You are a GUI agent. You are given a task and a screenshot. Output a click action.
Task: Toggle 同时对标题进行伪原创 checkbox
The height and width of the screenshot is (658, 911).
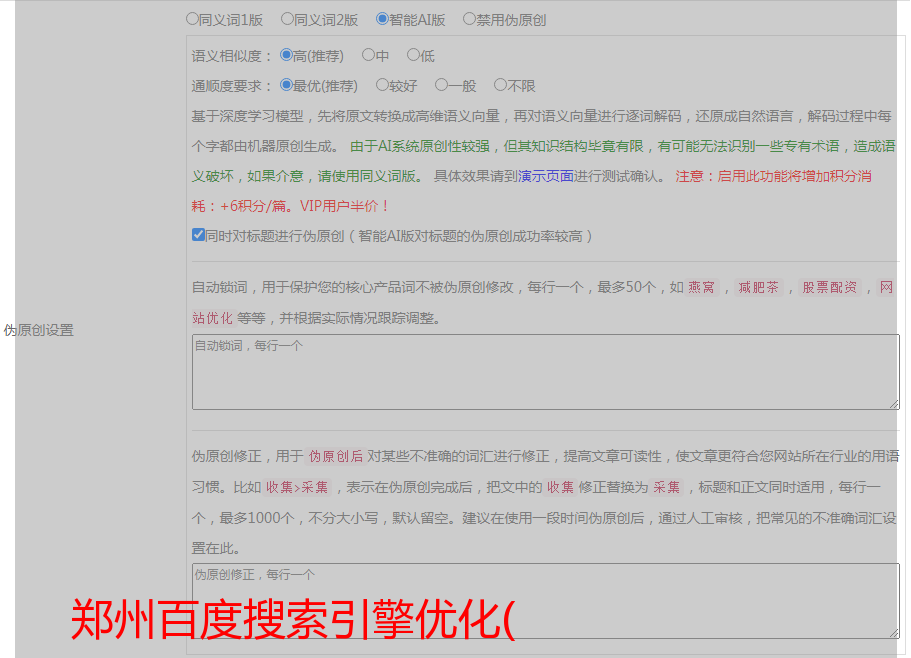tap(198, 235)
